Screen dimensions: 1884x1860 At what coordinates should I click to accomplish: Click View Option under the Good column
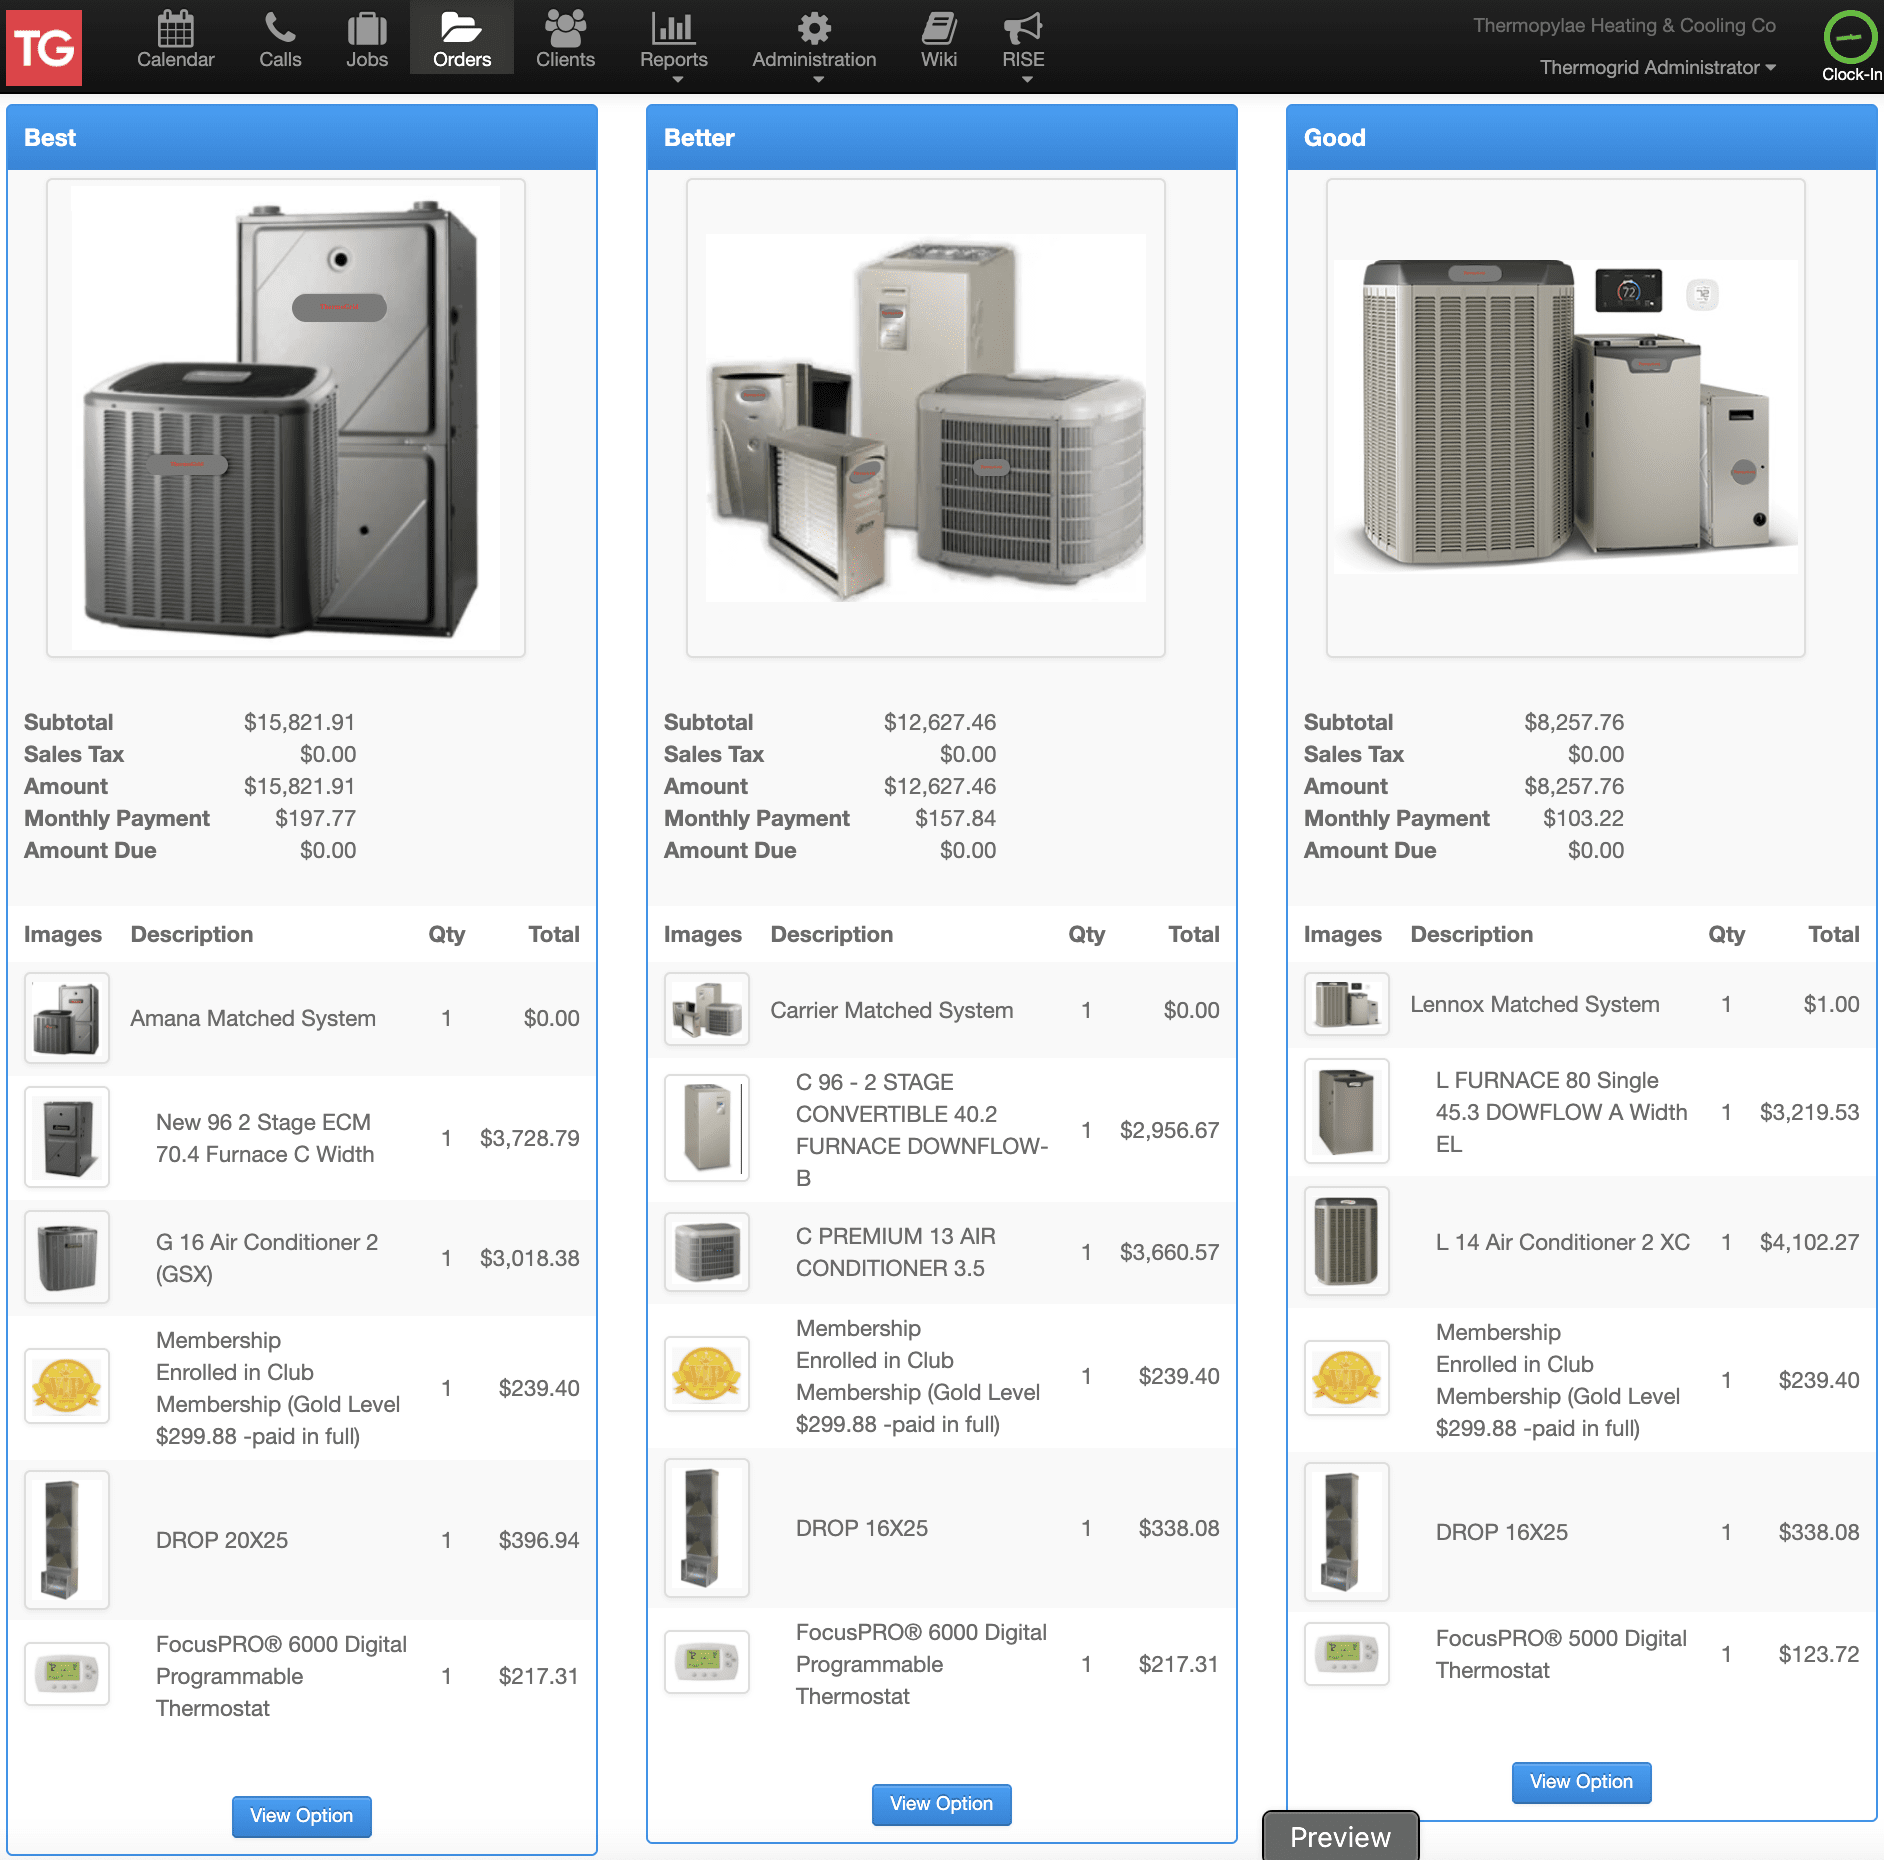(1580, 1783)
